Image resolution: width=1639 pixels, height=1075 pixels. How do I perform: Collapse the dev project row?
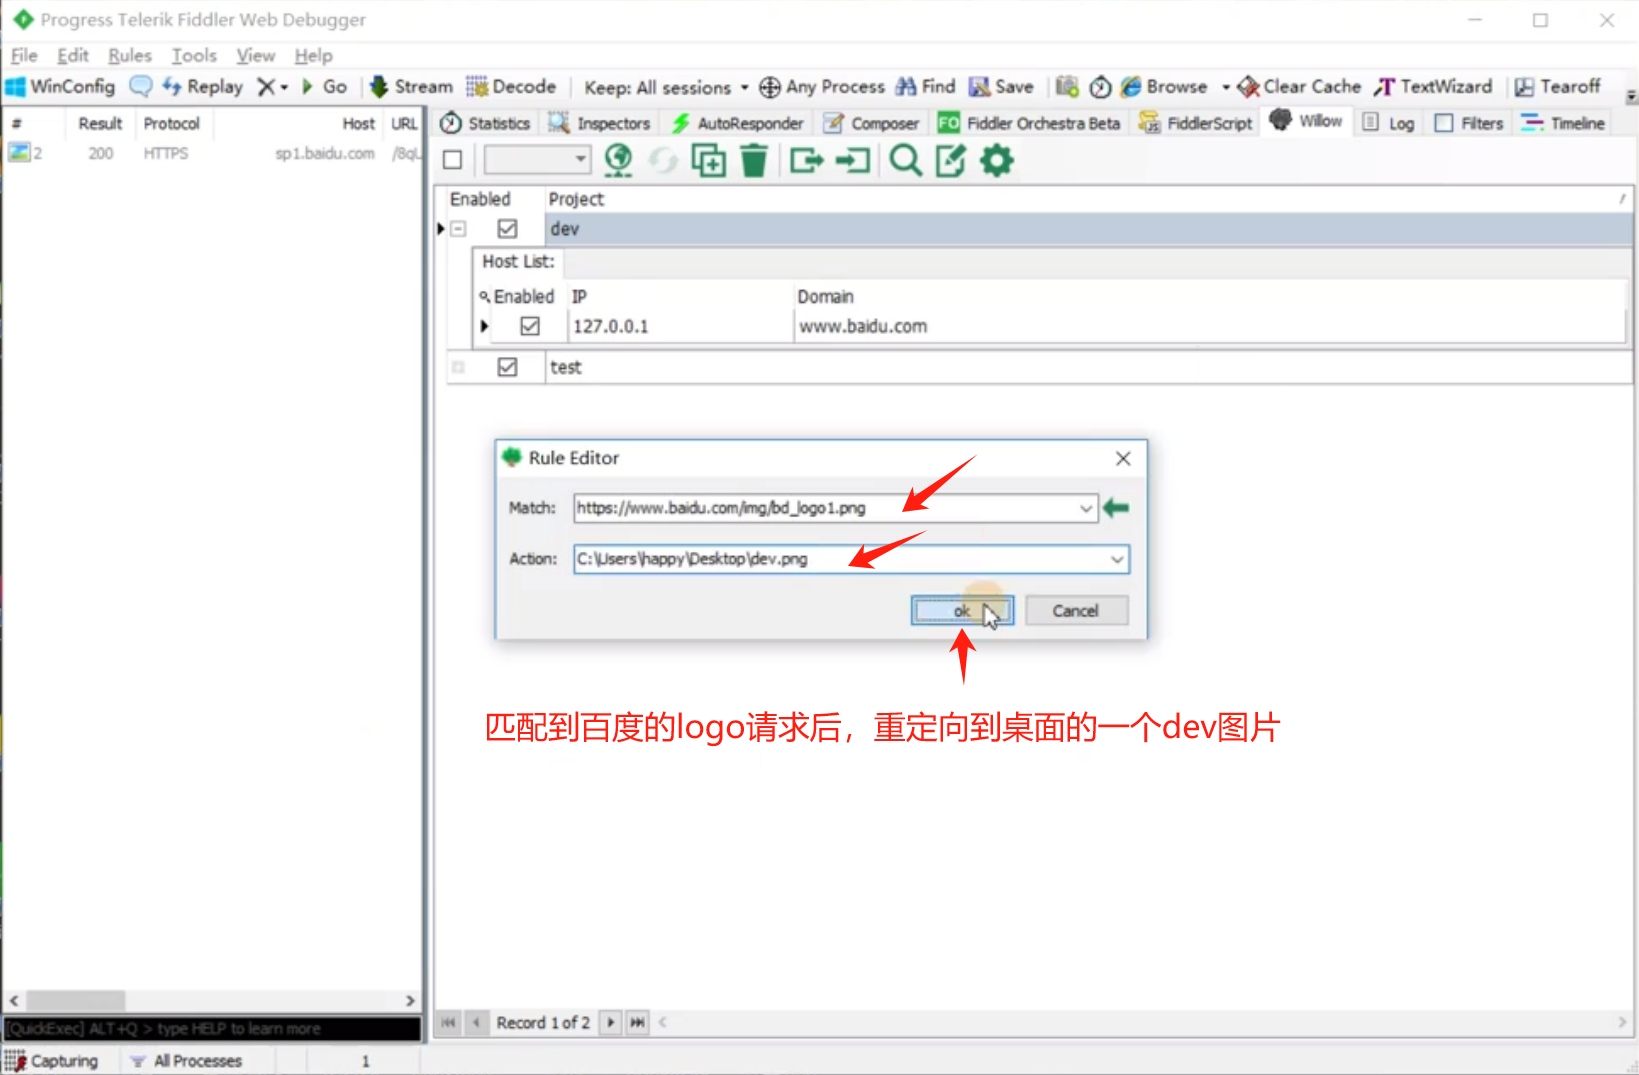[458, 229]
